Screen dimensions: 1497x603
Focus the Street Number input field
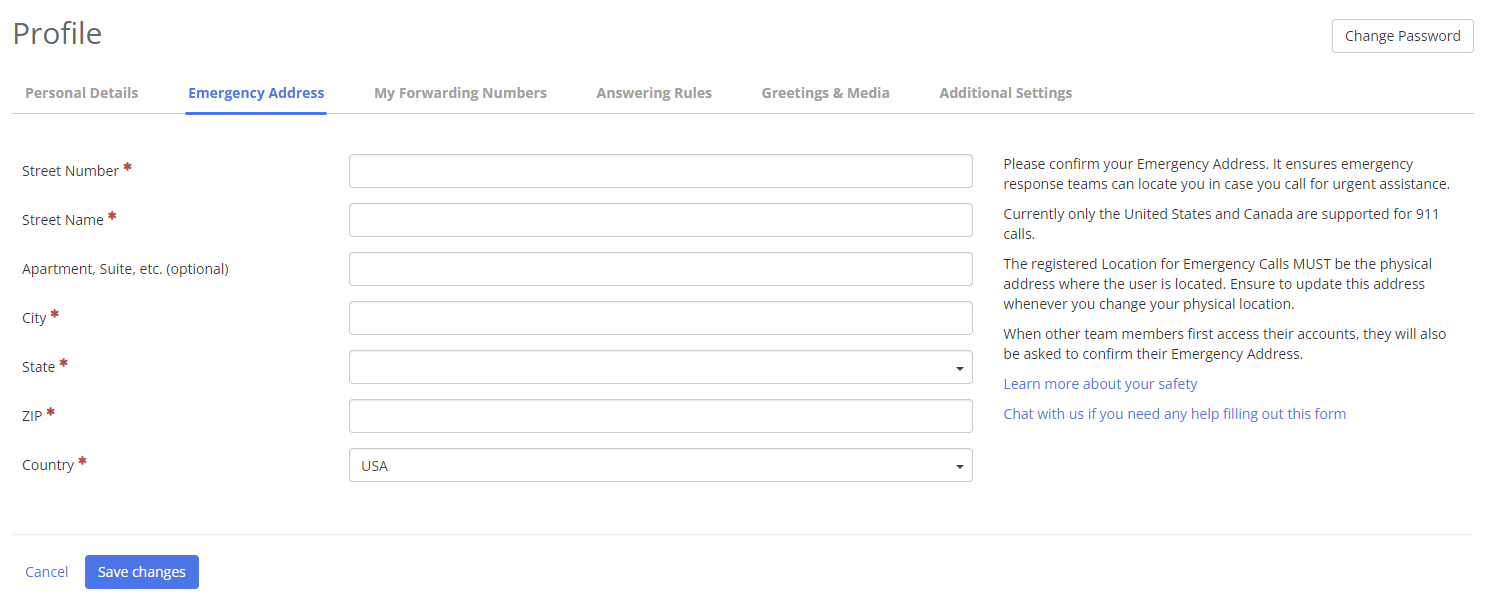pyautogui.click(x=660, y=171)
